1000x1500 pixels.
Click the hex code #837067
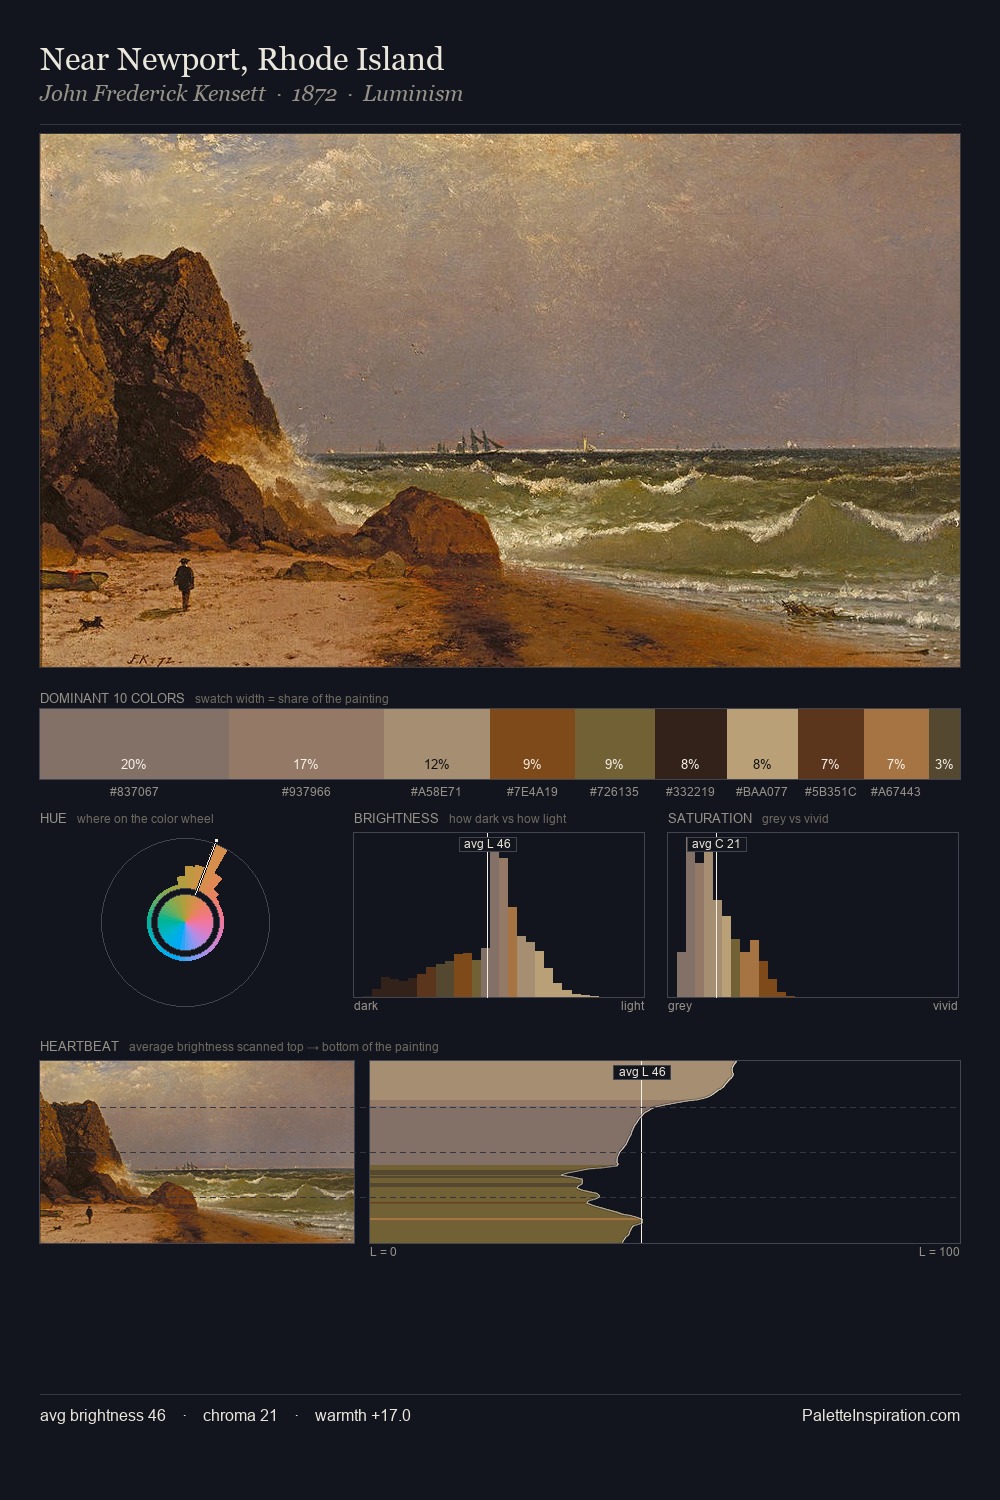(x=134, y=792)
